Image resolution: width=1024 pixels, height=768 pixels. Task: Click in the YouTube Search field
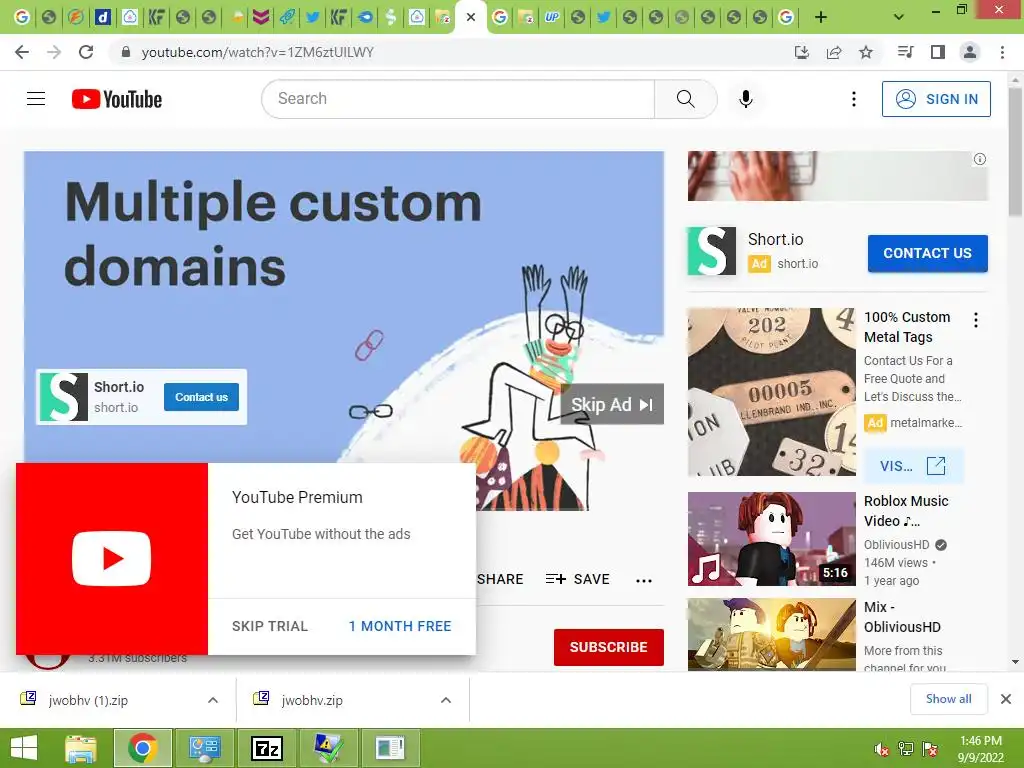click(x=458, y=99)
